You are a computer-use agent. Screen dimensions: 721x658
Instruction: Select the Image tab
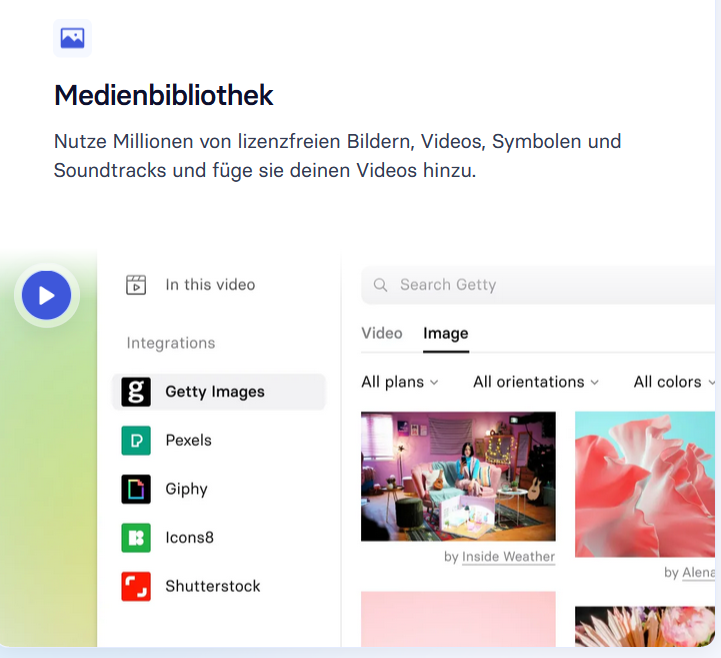(445, 333)
